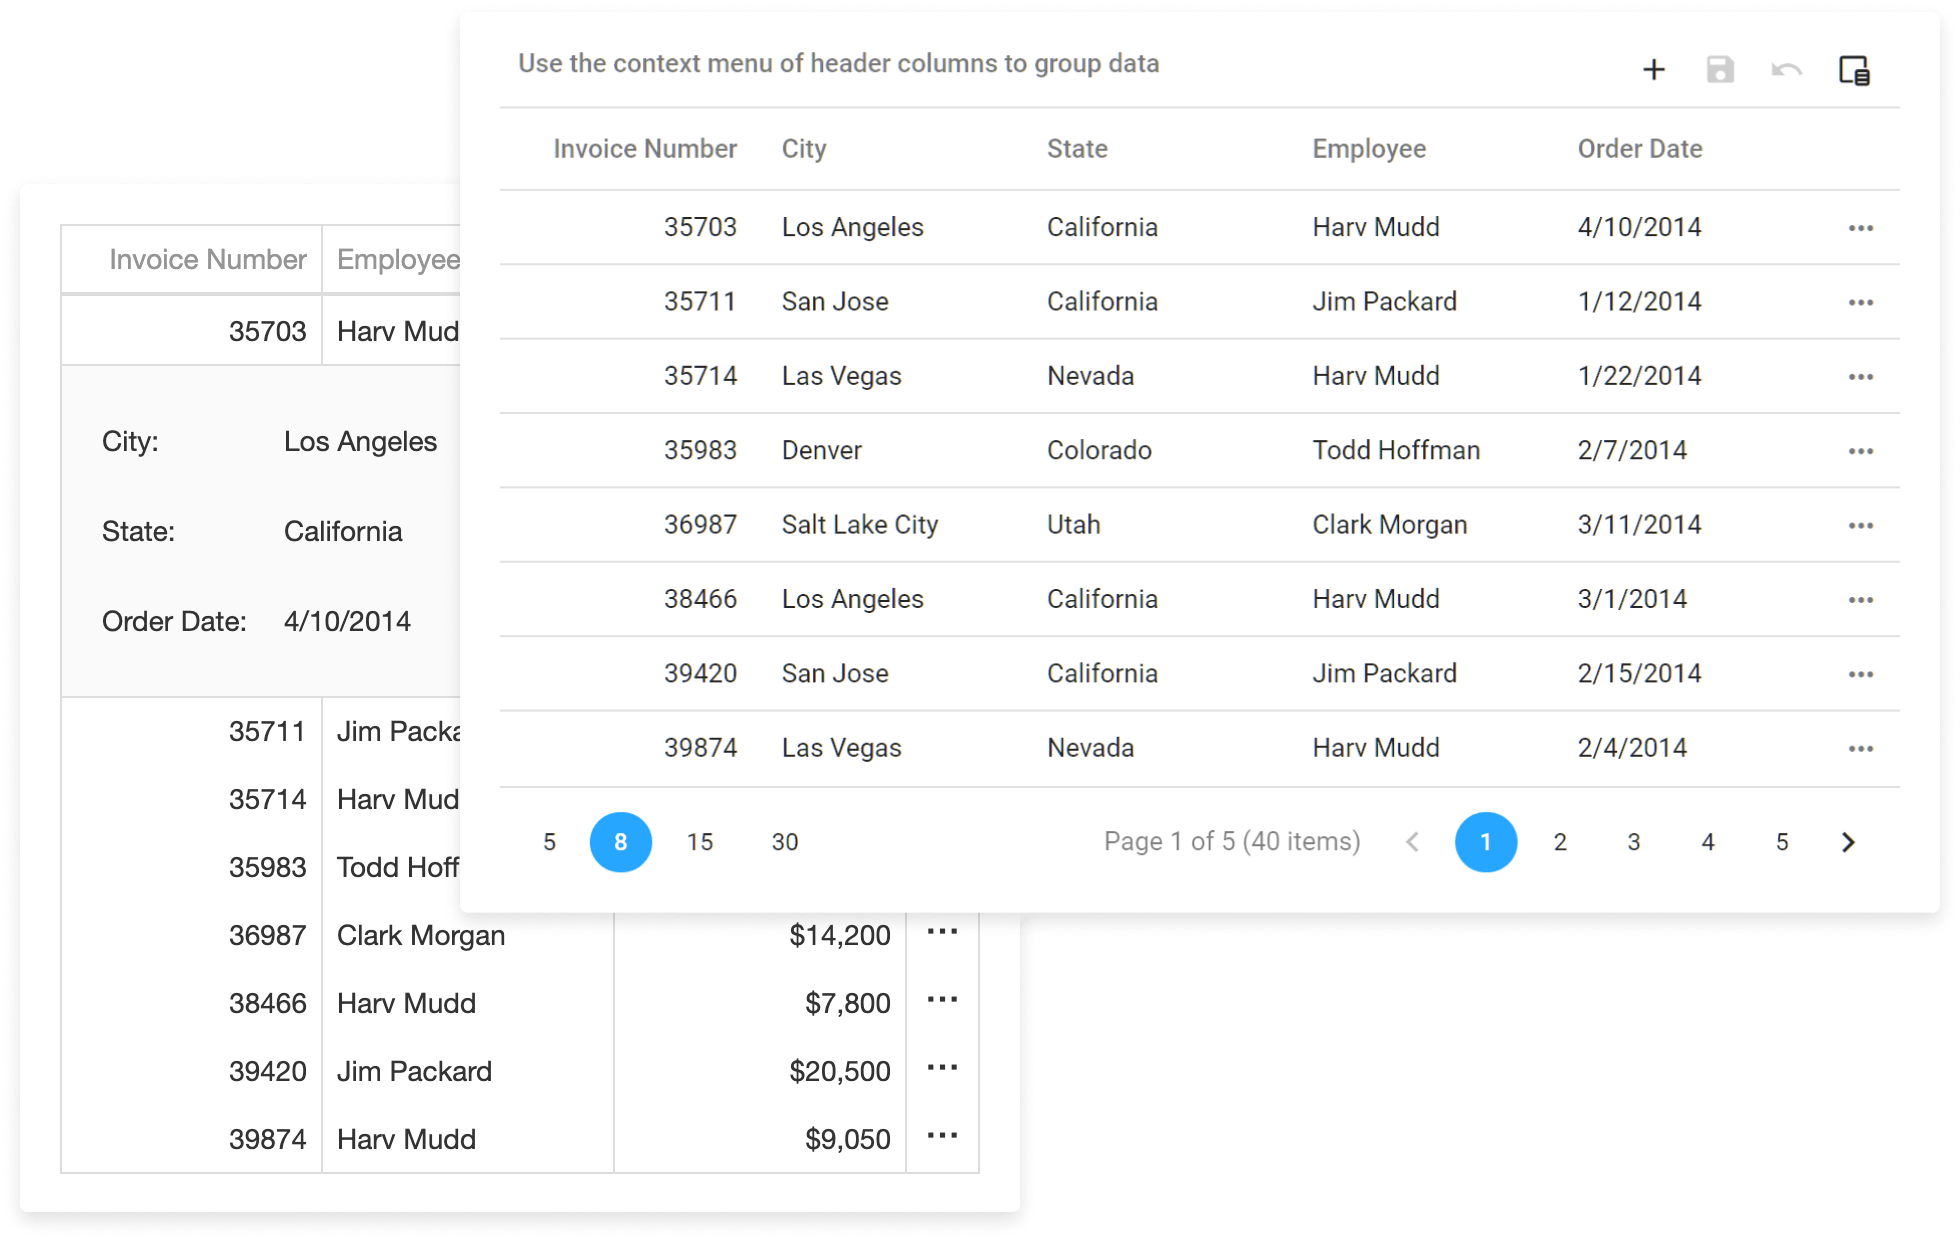Image resolution: width=1960 pixels, height=1240 pixels.
Task: Set page size to 5 rows
Action: tap(549, 842)
